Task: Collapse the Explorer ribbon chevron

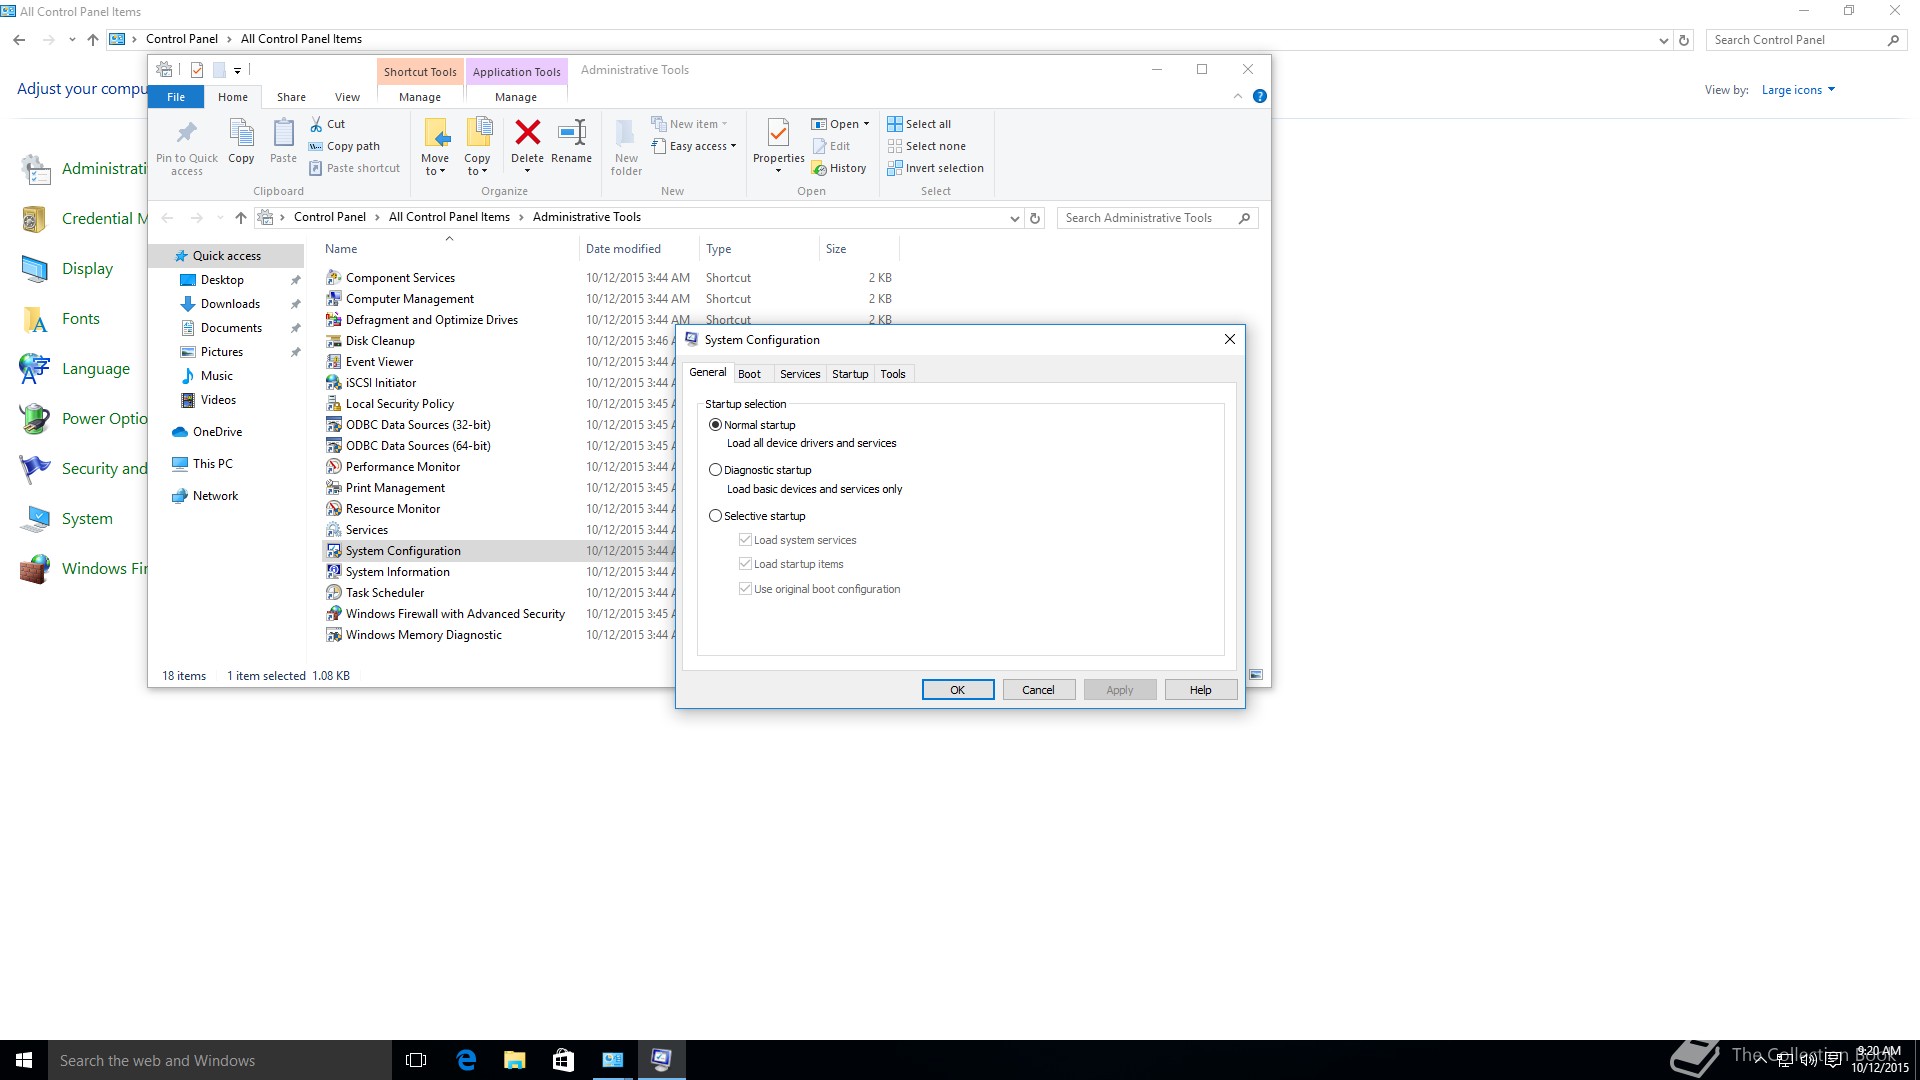Action: click(x=1238, y=96)
